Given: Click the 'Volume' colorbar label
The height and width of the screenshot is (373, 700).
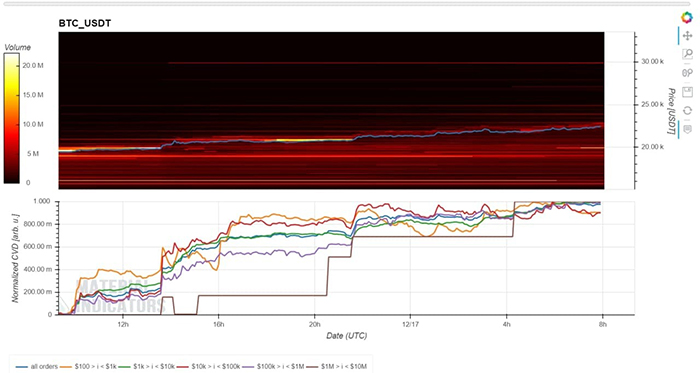Looking at the screenshot, I should click(17, 47).
